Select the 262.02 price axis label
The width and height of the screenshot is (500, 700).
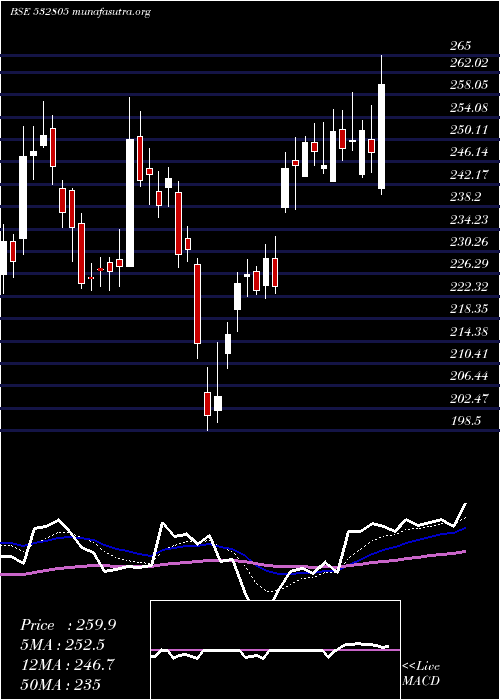(x=469, y=63)
